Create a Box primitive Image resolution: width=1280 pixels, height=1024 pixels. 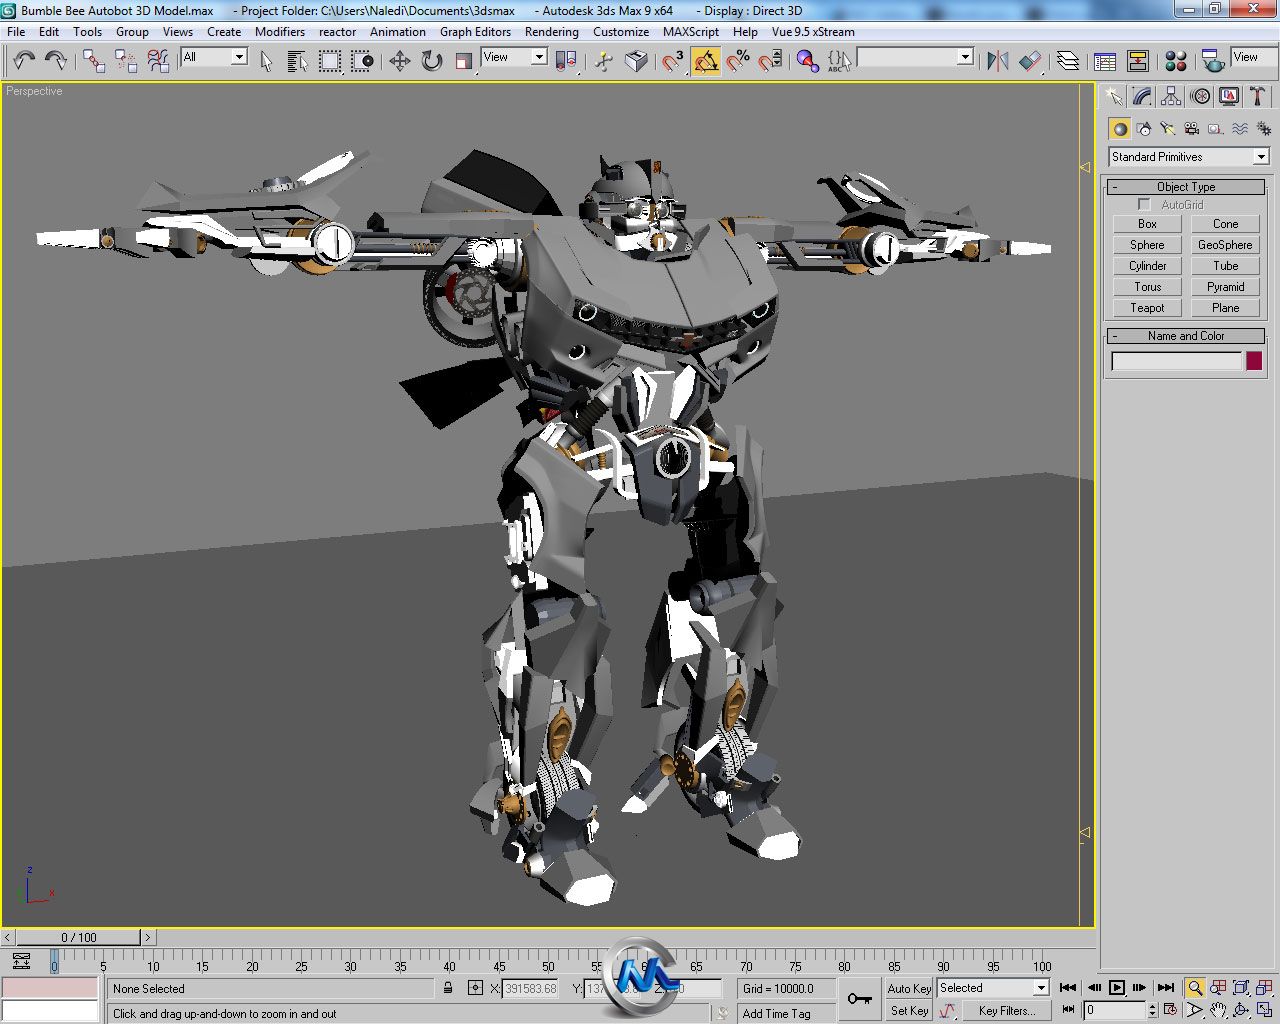1147,224
